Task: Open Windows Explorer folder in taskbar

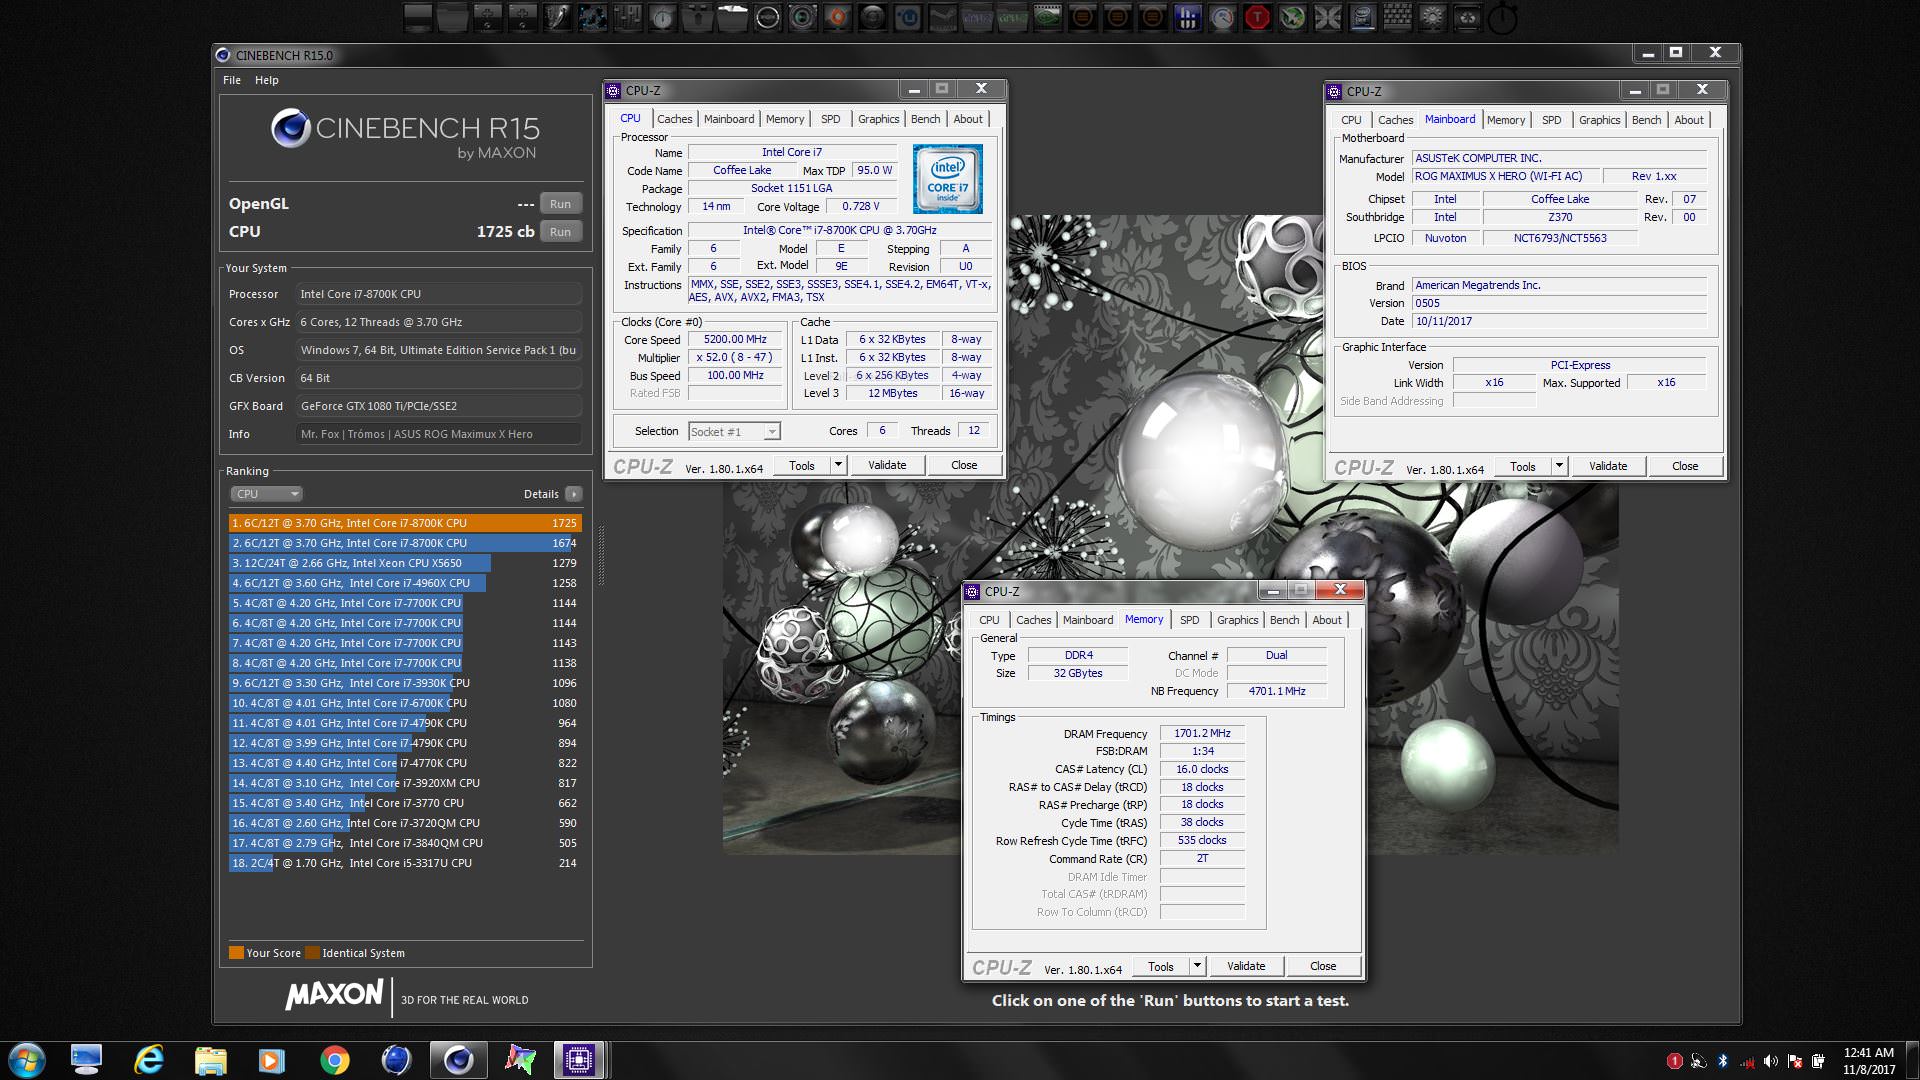Action: point(210,1060)
